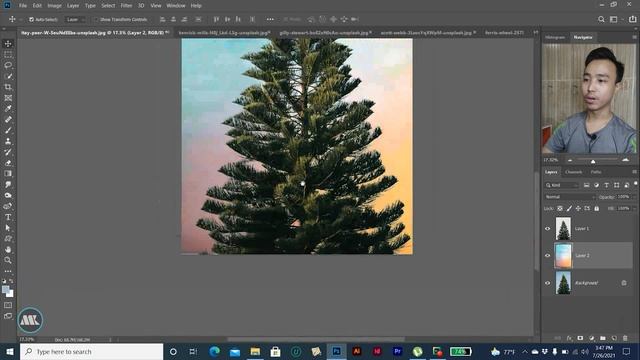Open Layers panel options menu

click(x=634, y=172)
